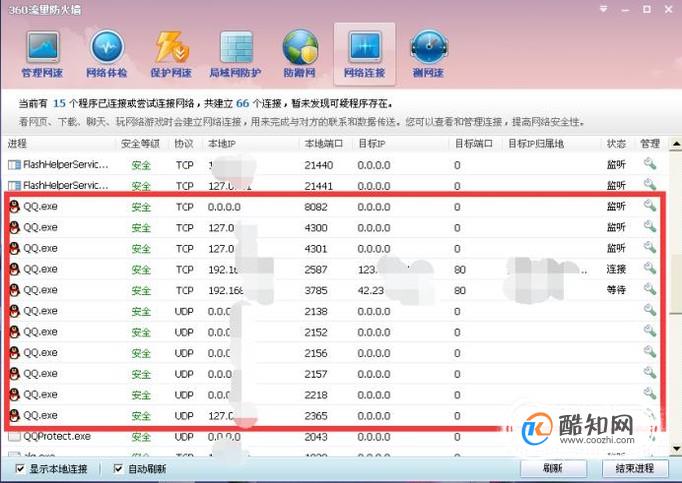Click the vertical scrollbar thumb
The height and width of the screenshot is (483, 682).
click(x=676, y=285)
